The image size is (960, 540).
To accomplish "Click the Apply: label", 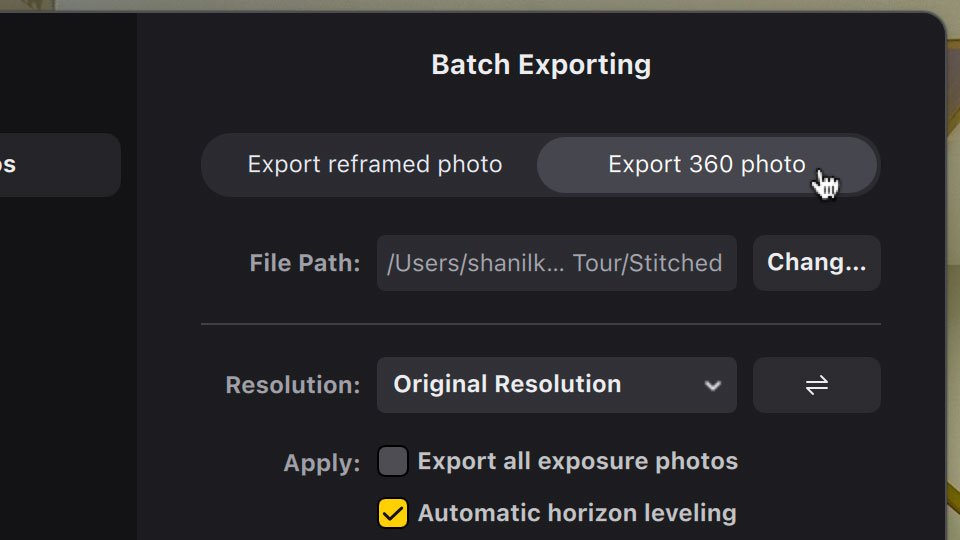I will [321, 463].
